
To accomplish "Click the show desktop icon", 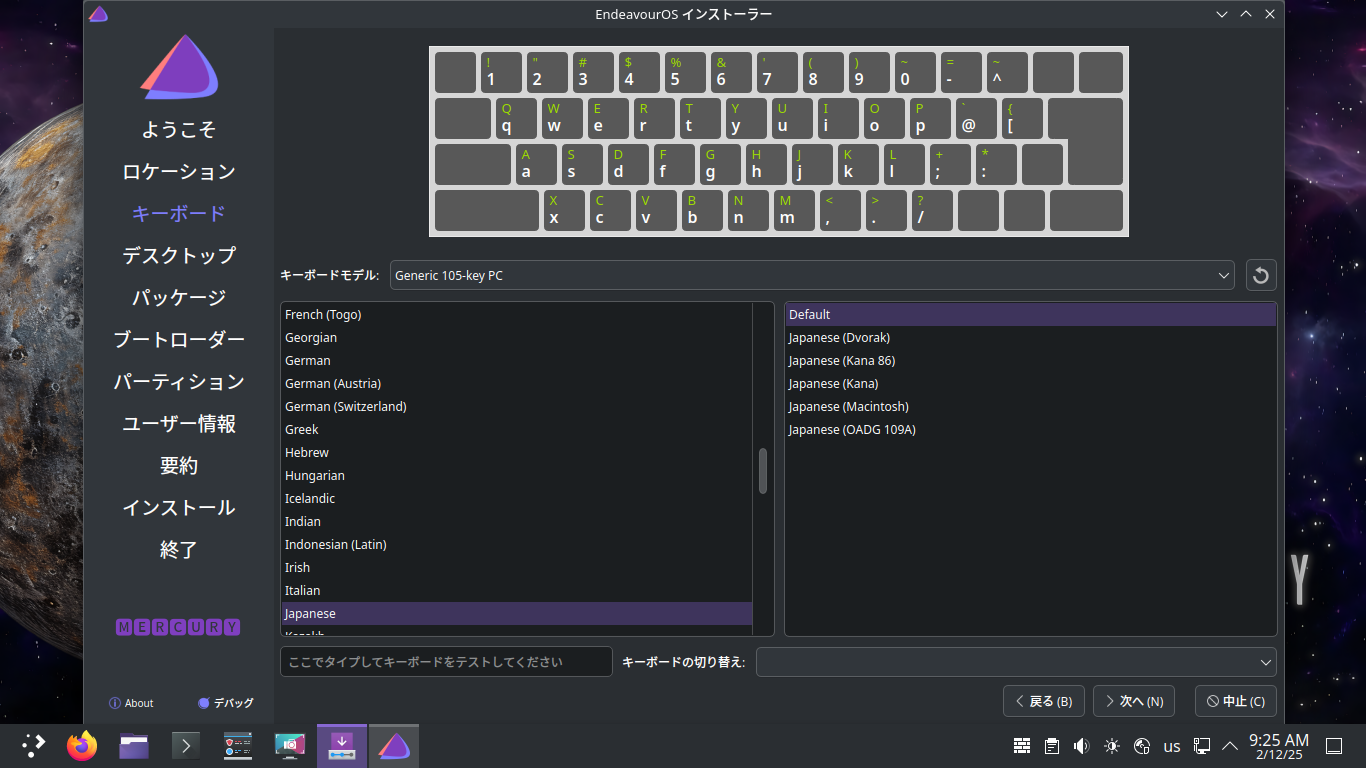I will click(1333, 746).
